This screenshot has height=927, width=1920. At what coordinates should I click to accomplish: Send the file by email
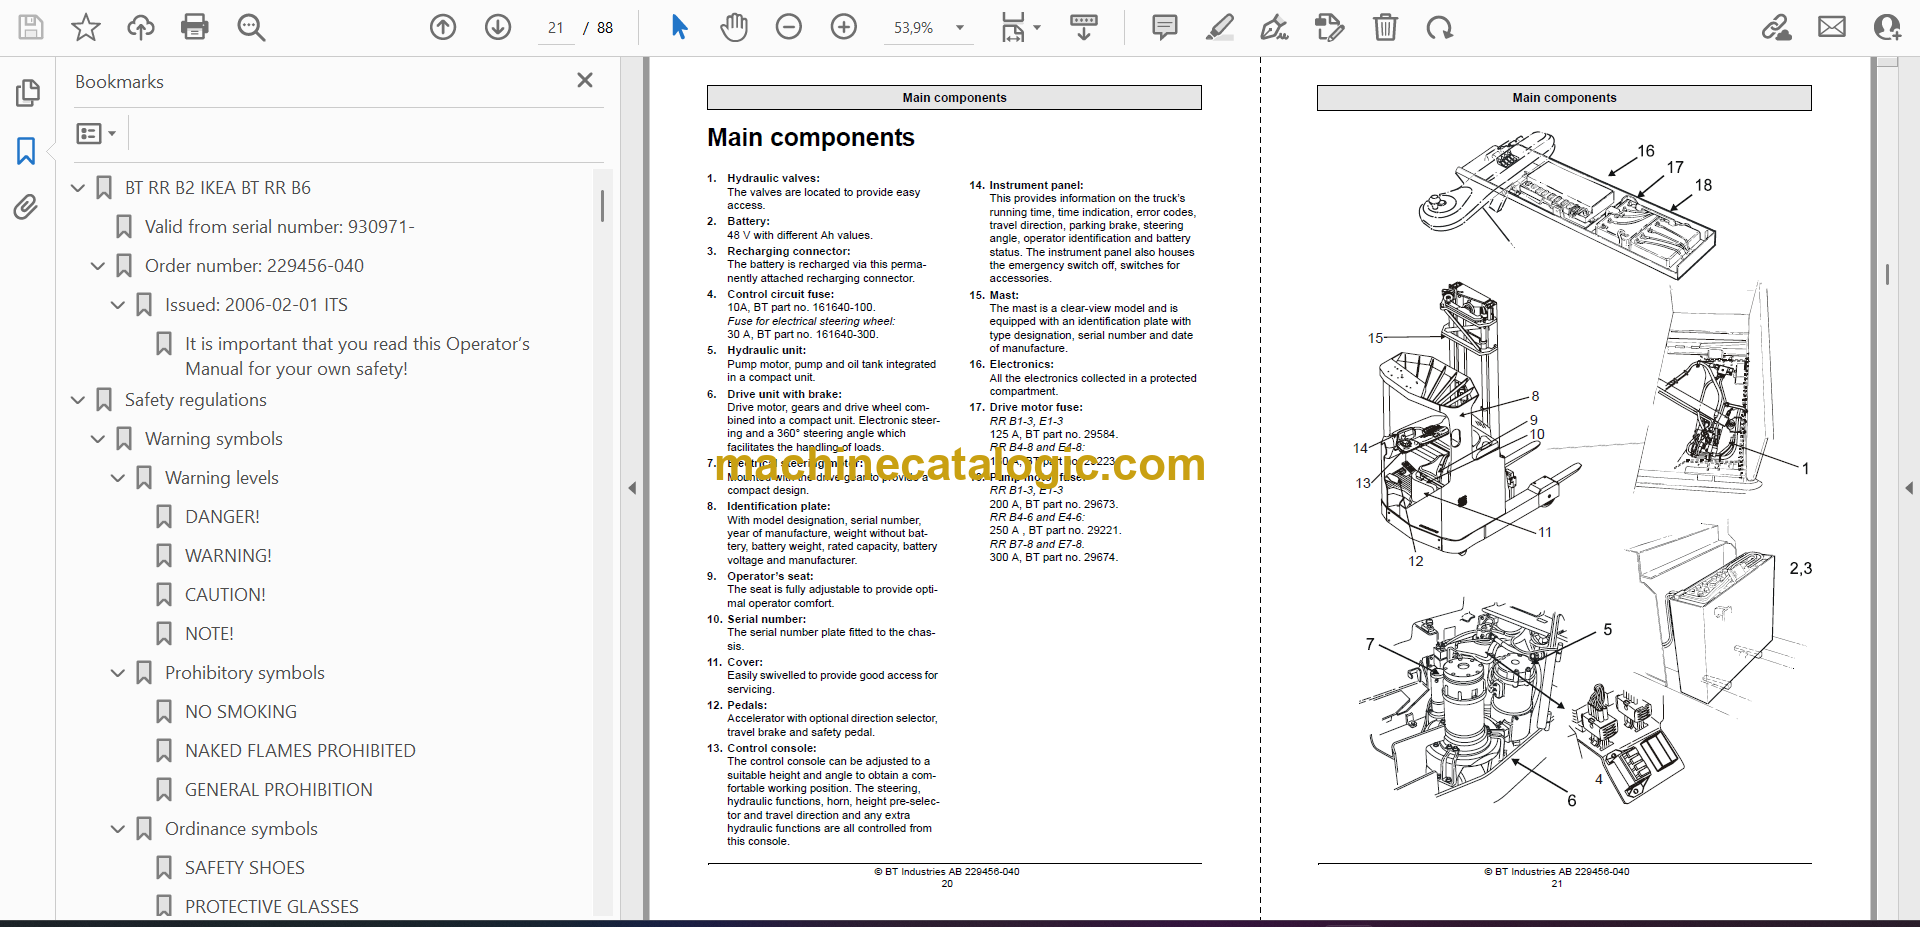(1832, 27)
